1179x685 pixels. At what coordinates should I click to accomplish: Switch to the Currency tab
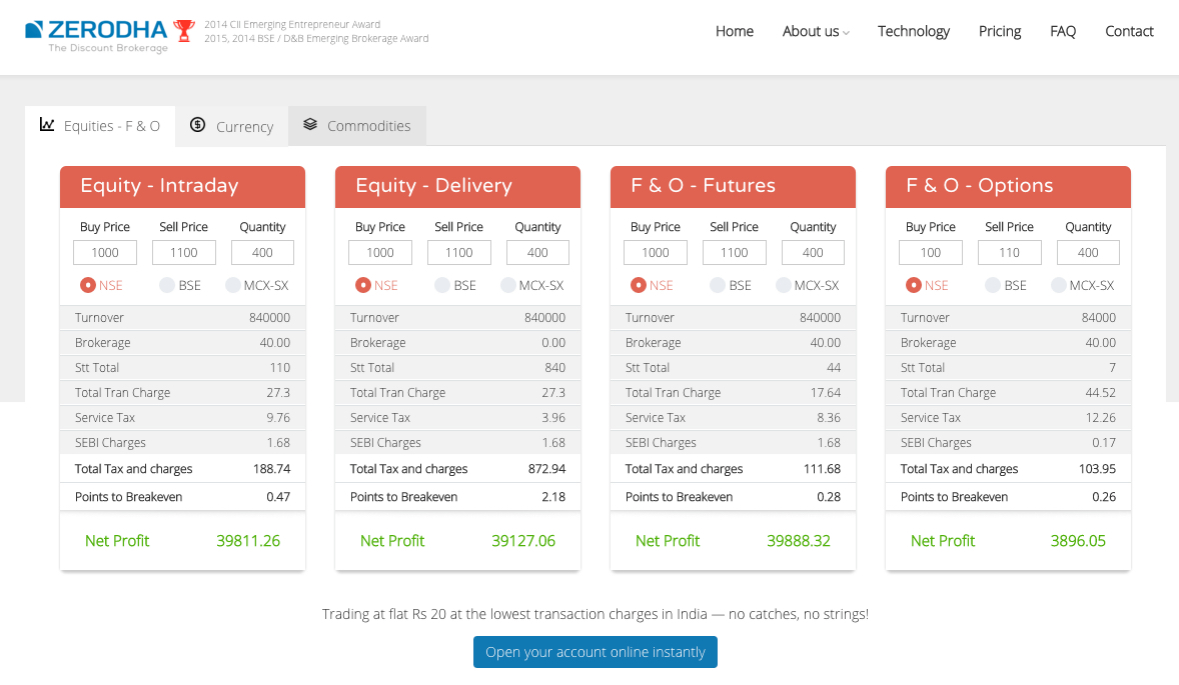(x=232, y=126)
